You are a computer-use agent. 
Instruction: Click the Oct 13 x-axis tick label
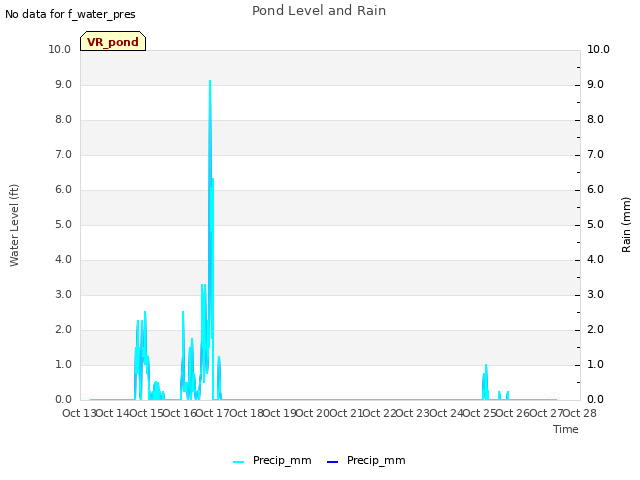(x=79, y=413)
